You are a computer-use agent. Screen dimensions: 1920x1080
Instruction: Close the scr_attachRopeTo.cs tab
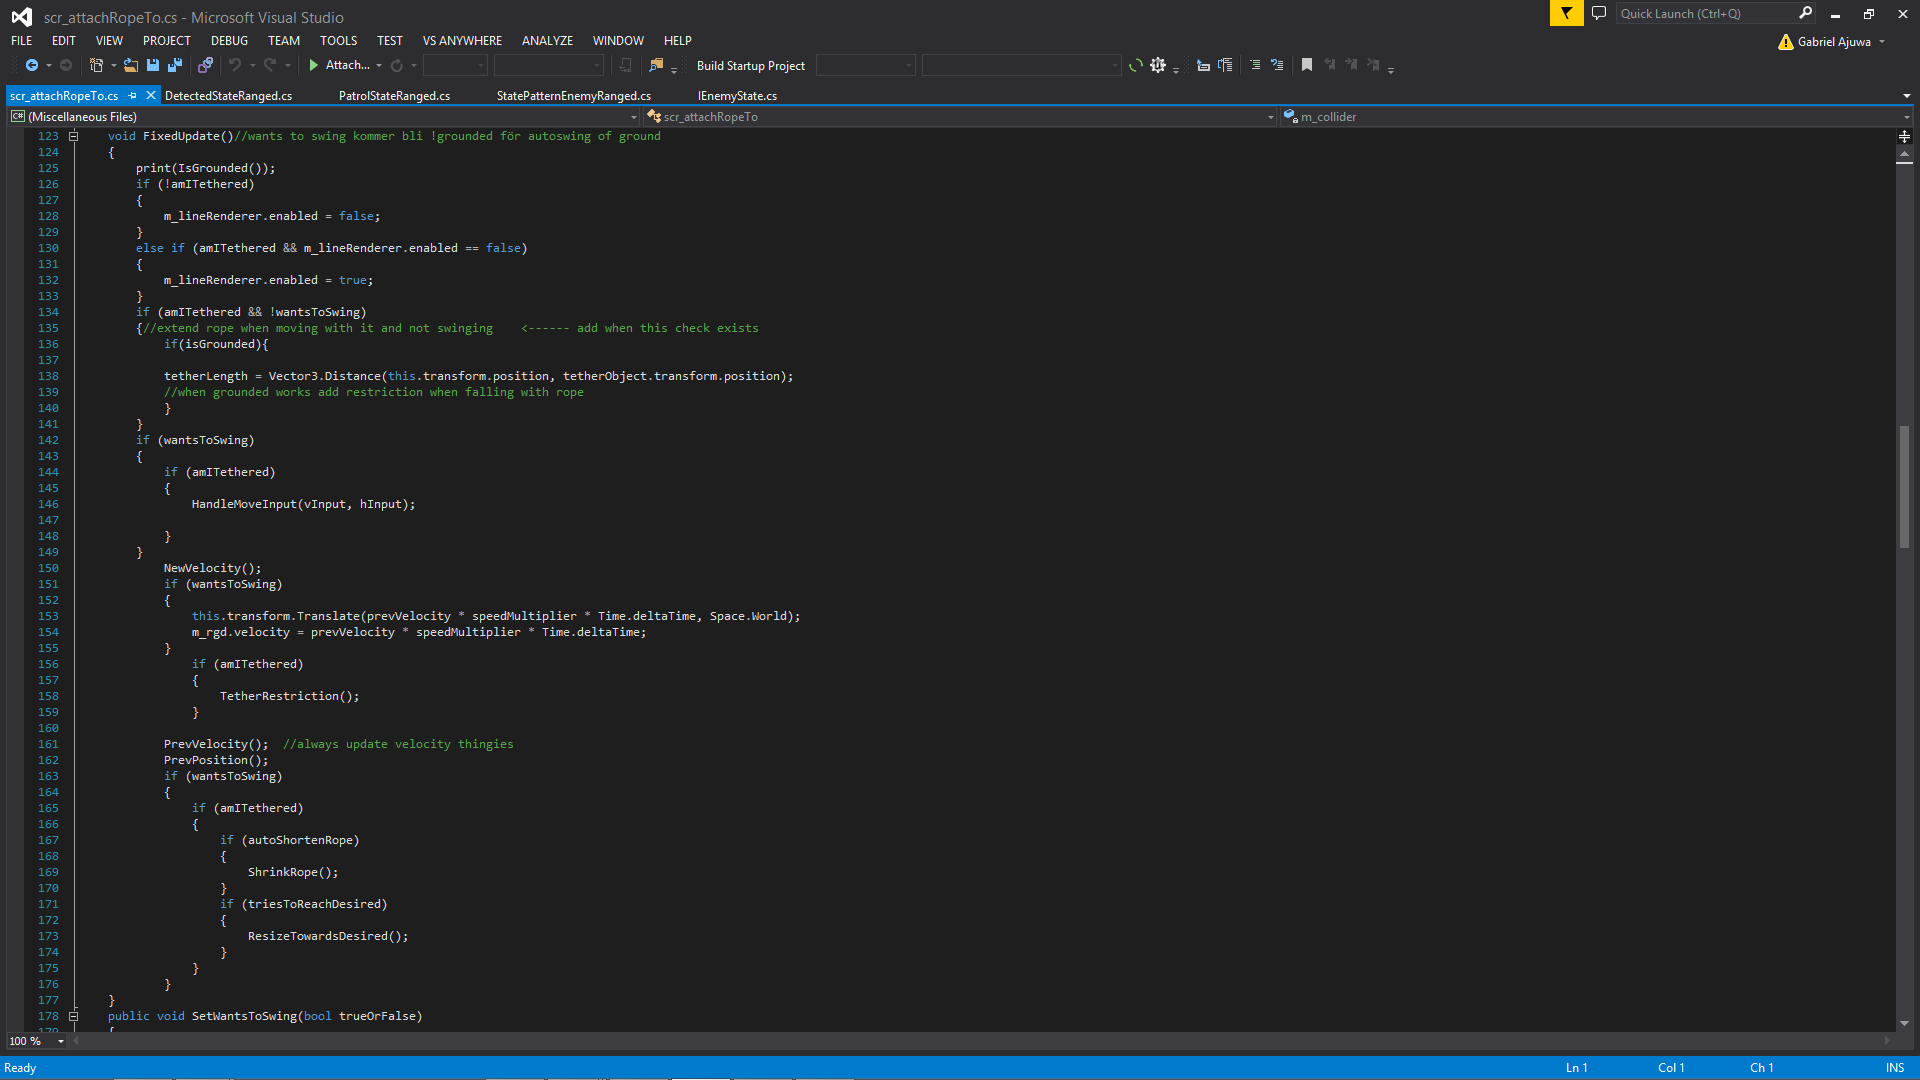click(151, 96)
